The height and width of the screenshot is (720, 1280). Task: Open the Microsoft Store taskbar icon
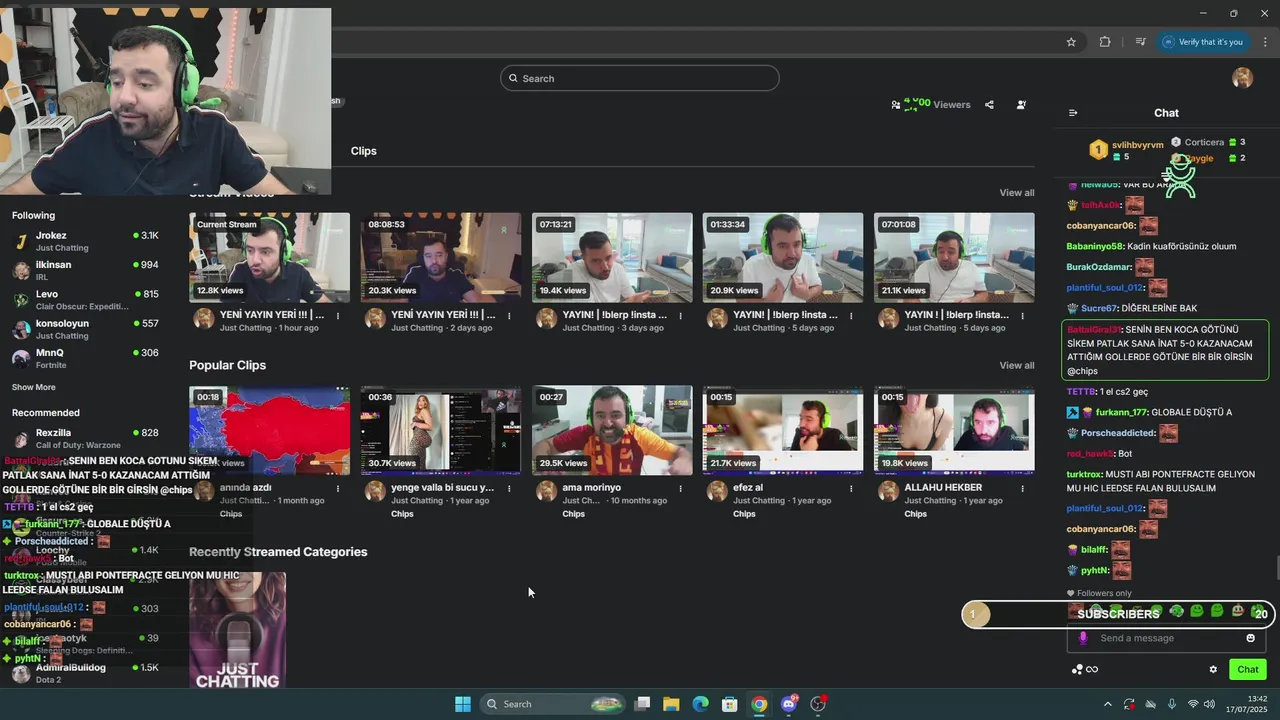(730, 704)
